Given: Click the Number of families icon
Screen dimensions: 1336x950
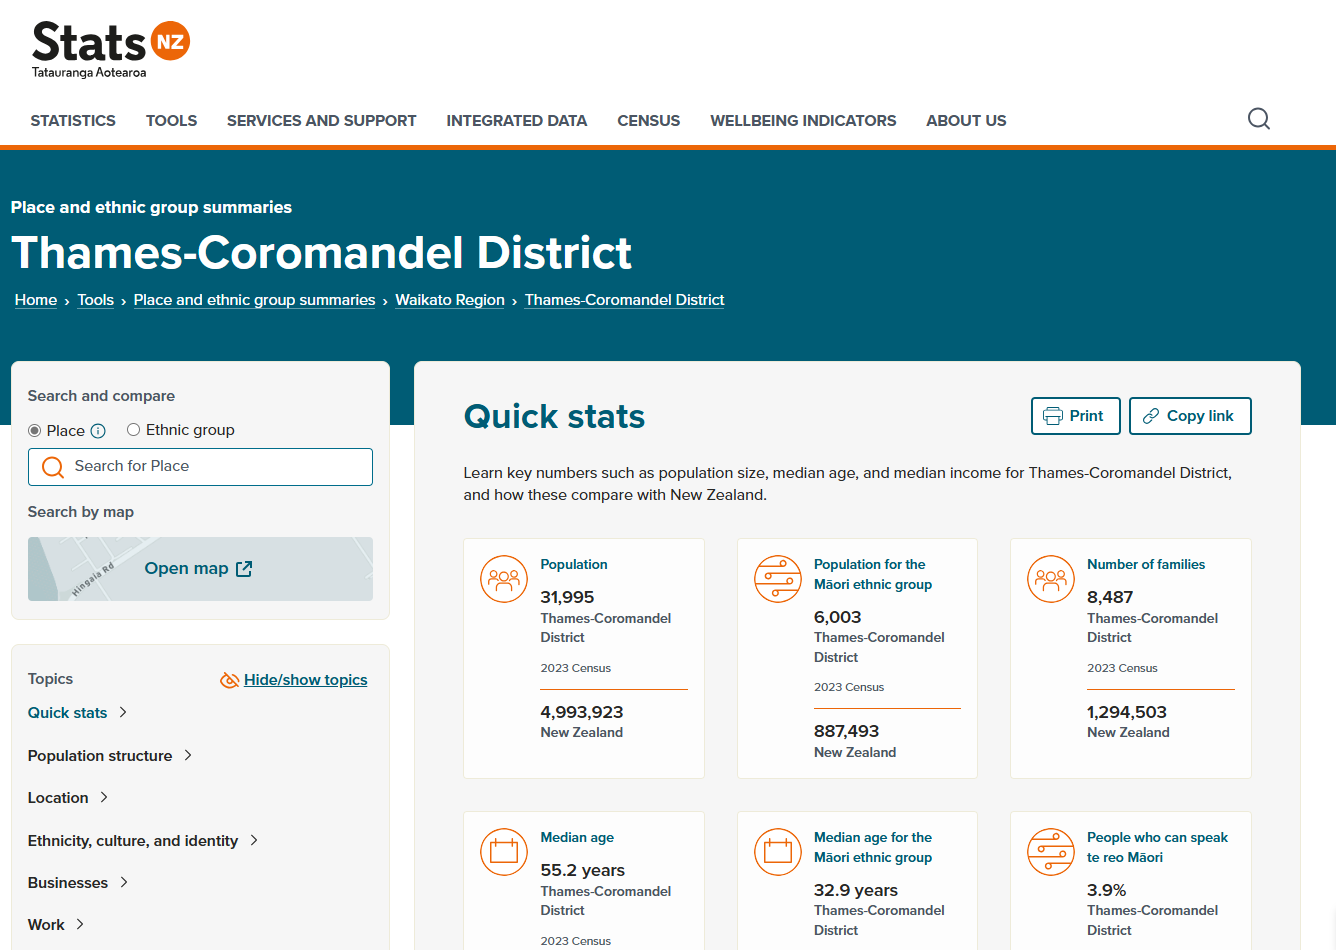Looking at the screenshot, I should point(1051,579).
